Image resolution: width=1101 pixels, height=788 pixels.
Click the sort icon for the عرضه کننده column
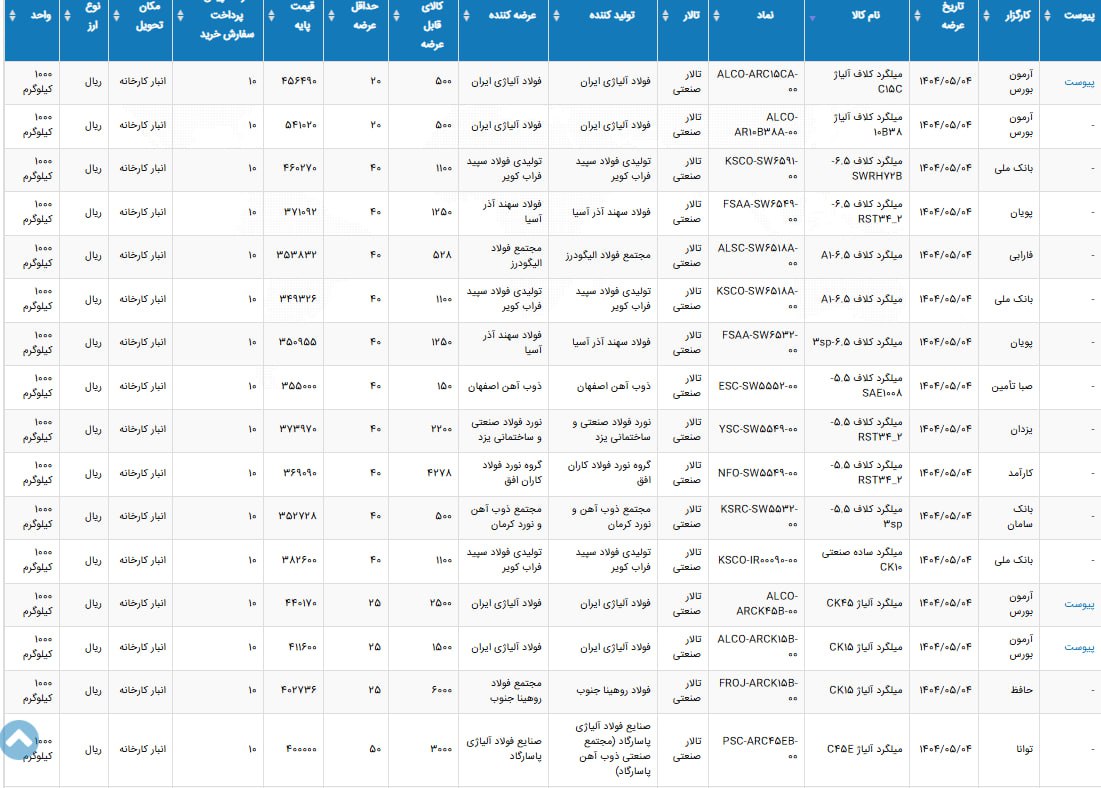[x=466, y=15]
